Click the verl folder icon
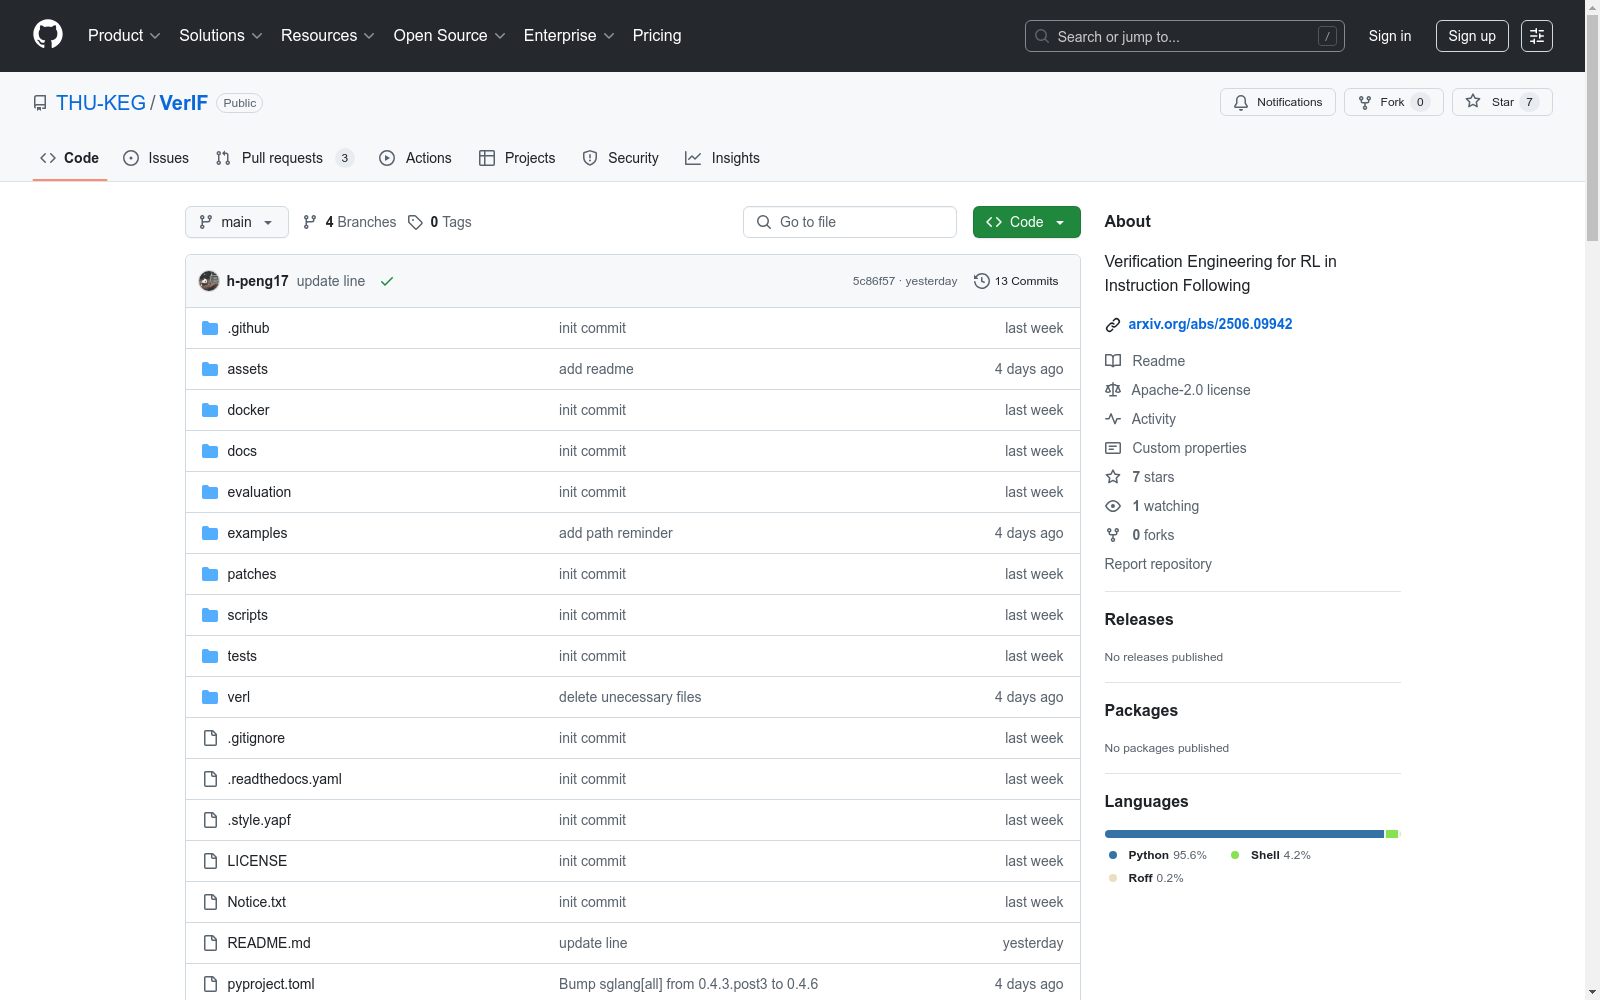Viewport: 1600px width, 1000px height. click(210, 697)
